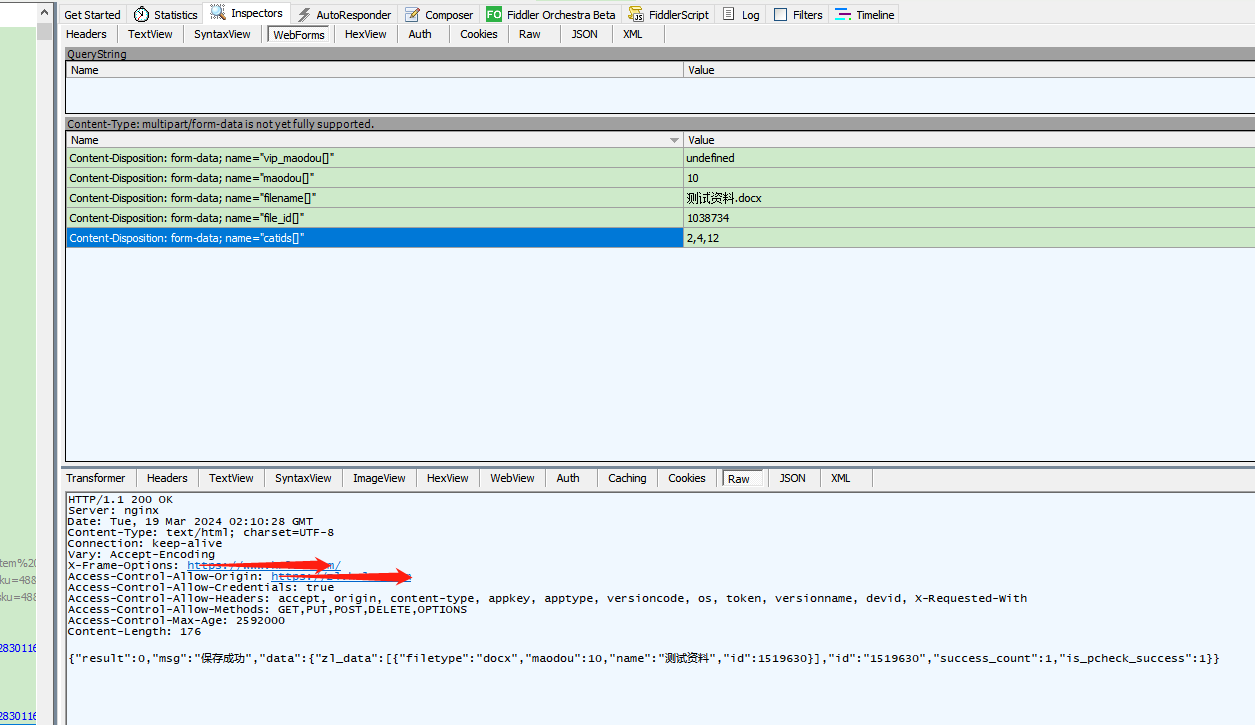Click the "Access-Control-Allow-Credentials: true" line
The height and width of the screenshot is (725, 1255).
201,587
